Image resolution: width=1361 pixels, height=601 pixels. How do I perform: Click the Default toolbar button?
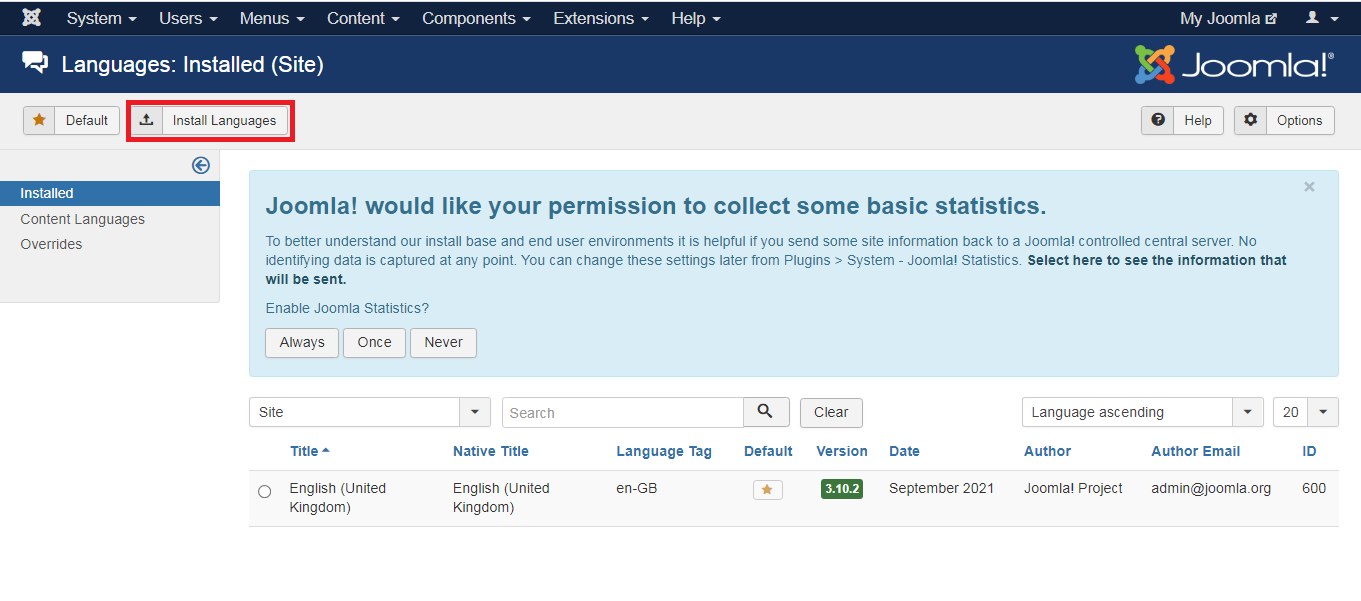72,120
